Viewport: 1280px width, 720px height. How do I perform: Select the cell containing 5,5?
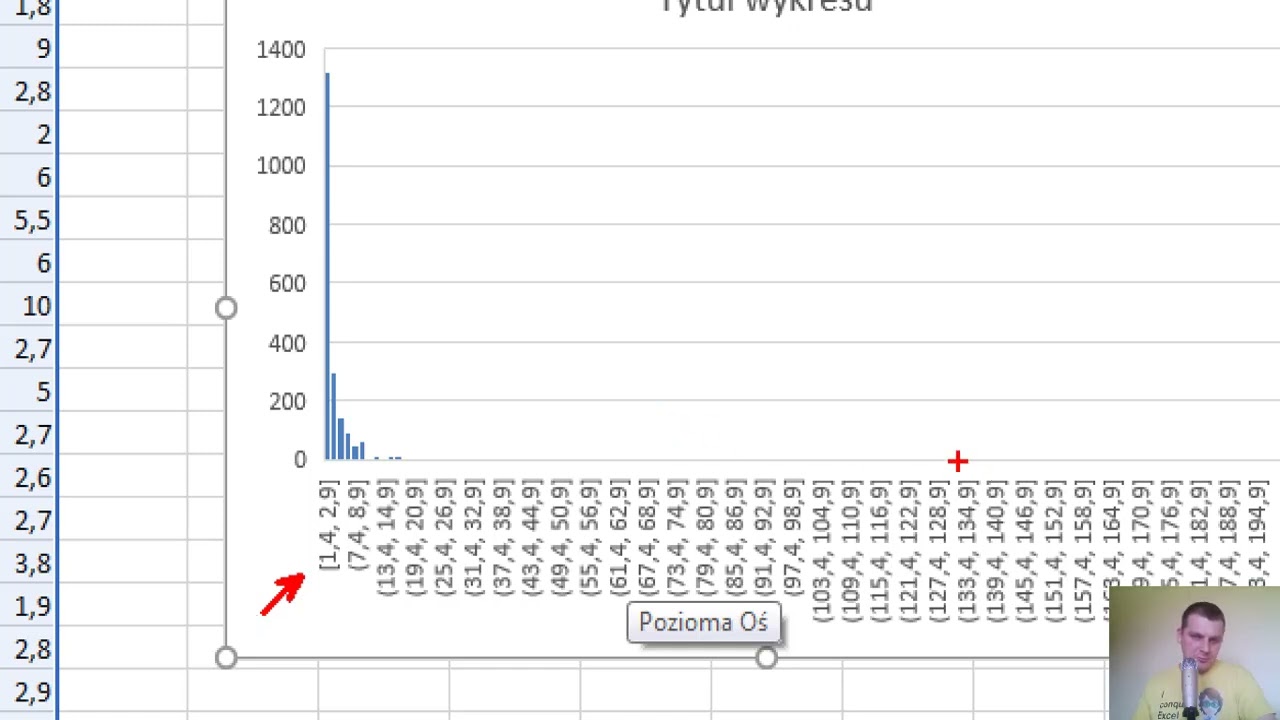click(x=29, y=220)
